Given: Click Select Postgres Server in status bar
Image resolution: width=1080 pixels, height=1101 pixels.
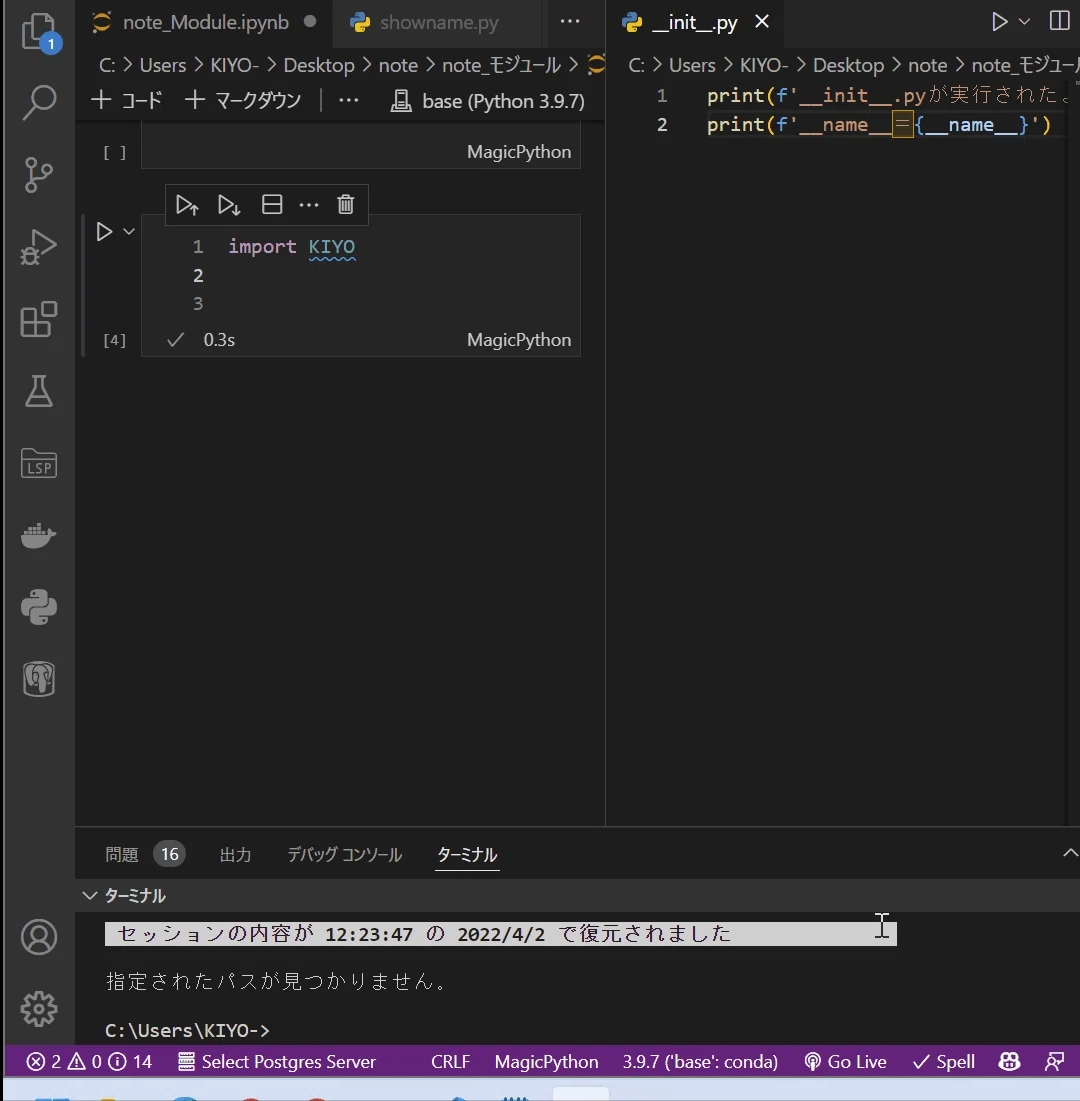Looking at the screenshot, I should coord(277,1062).
